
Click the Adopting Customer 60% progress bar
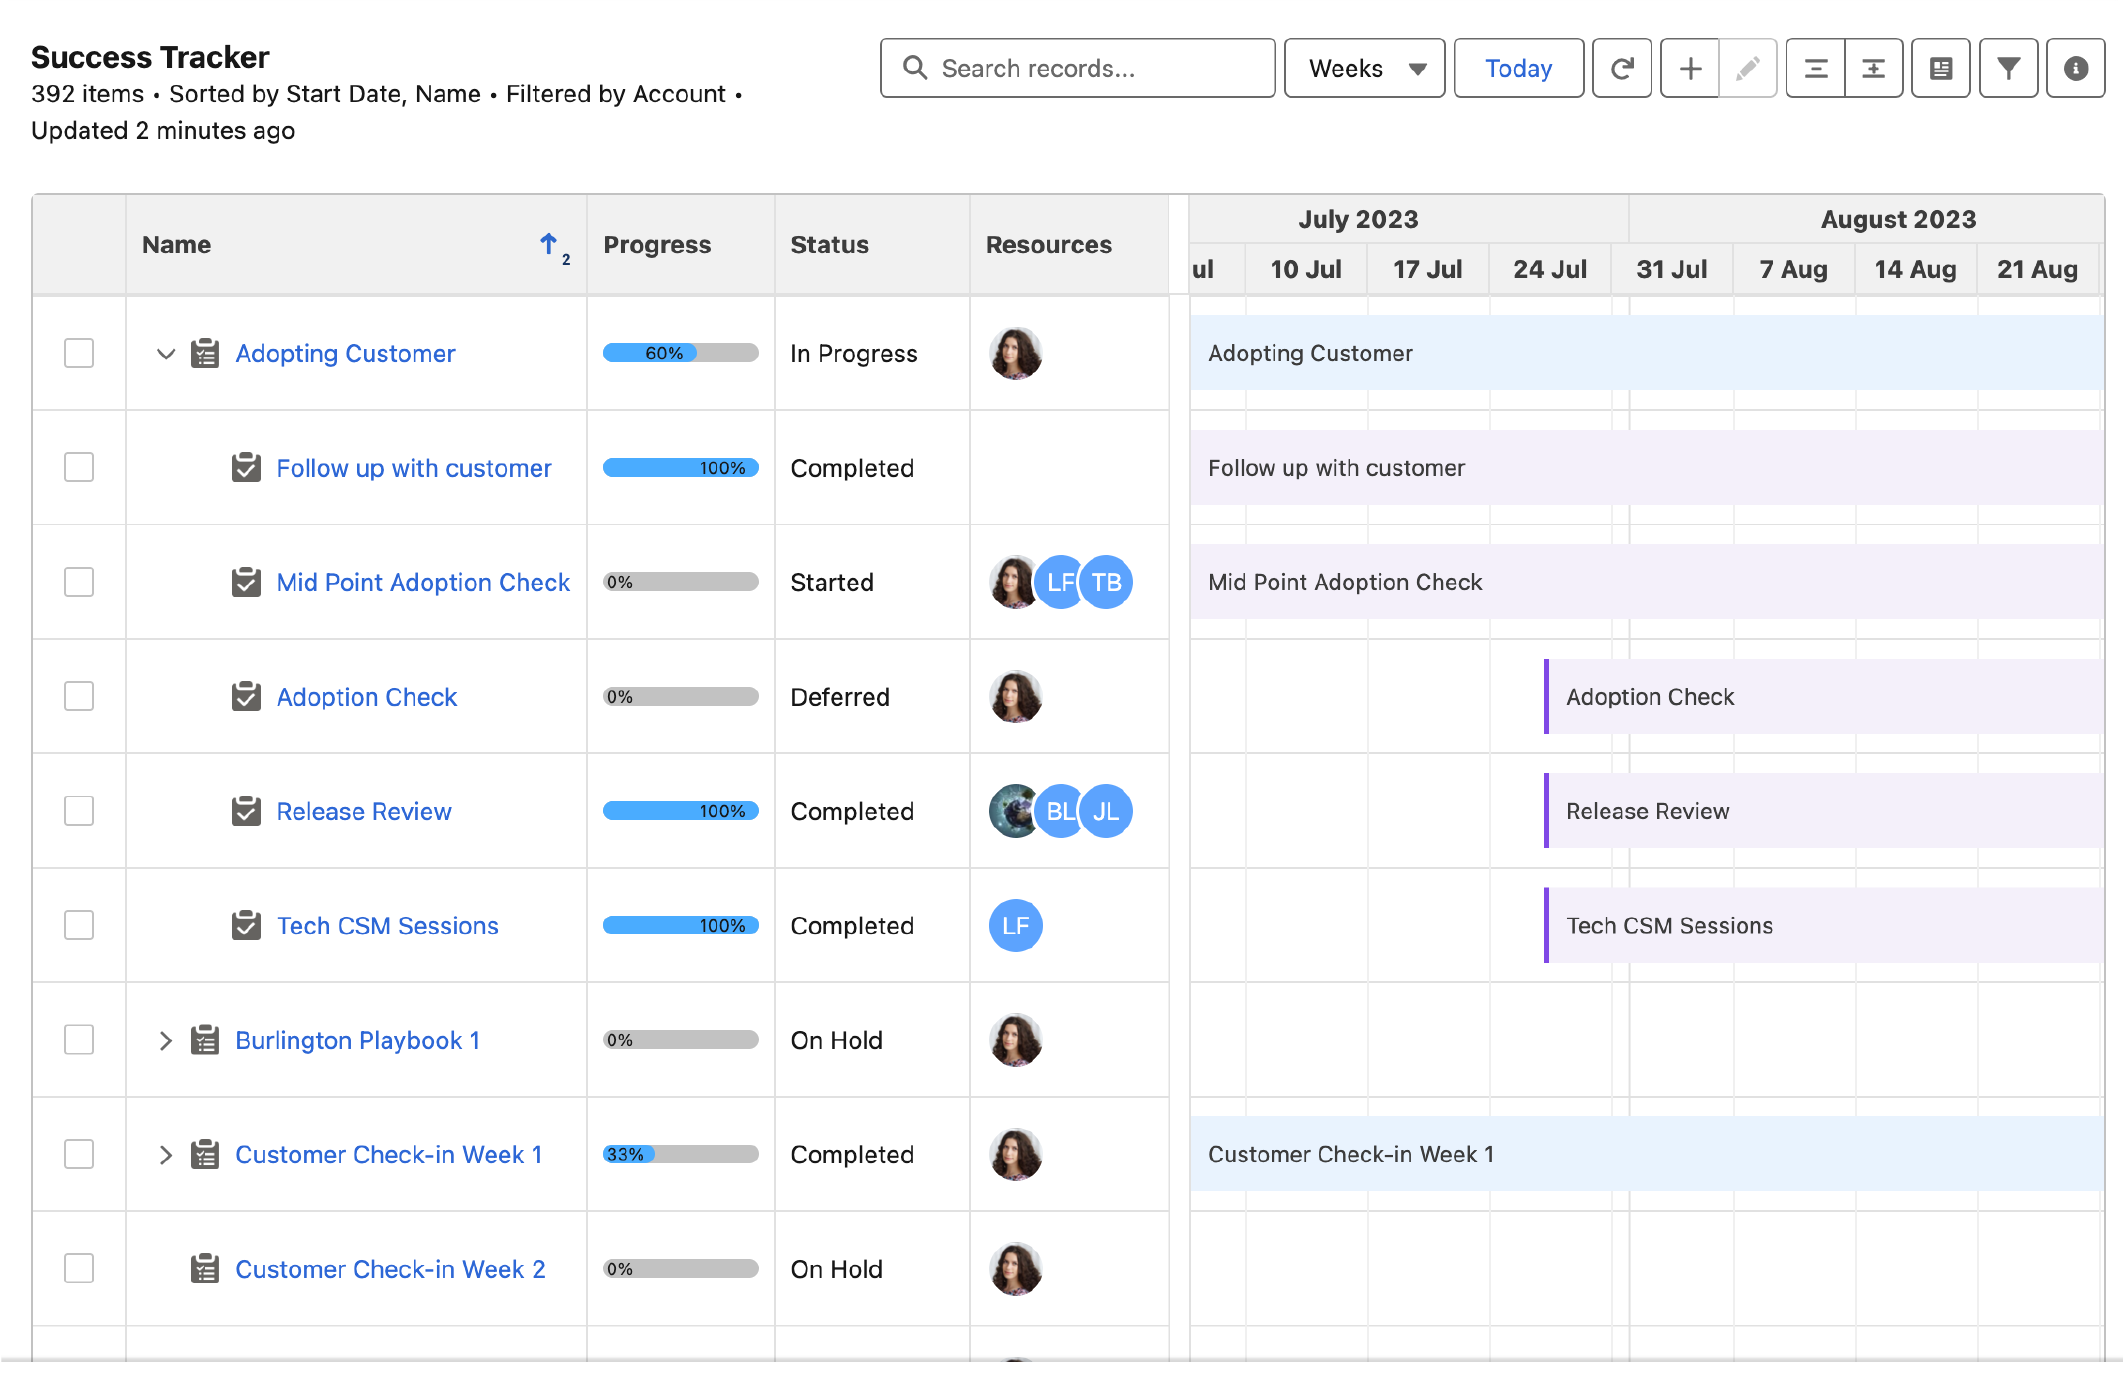[680, 353]
